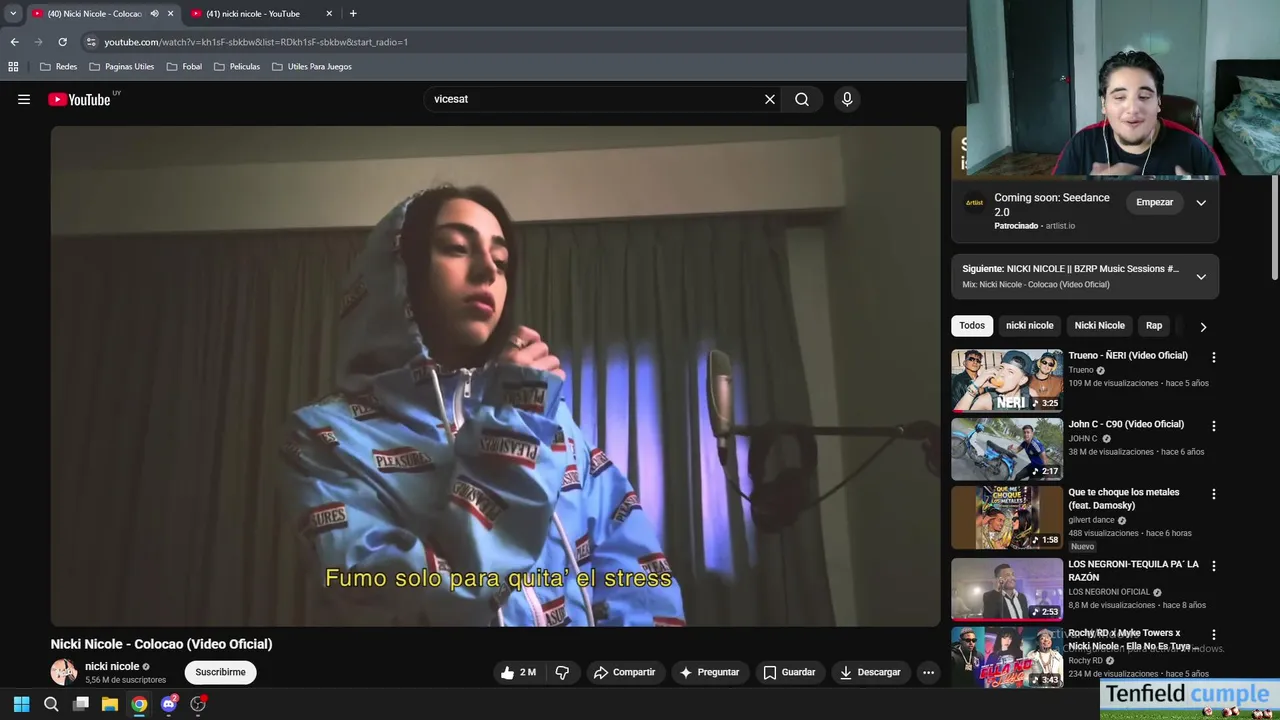View site information icon in address bar
This screenshot has height=720, width=1280.
coord(91,42)
